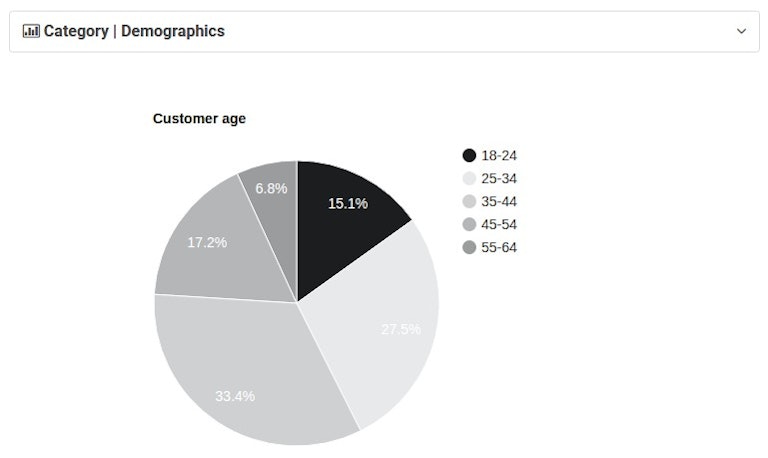Click the 25-34 legend color dot
Screen dimensions: 768x458
click(470, 178)
